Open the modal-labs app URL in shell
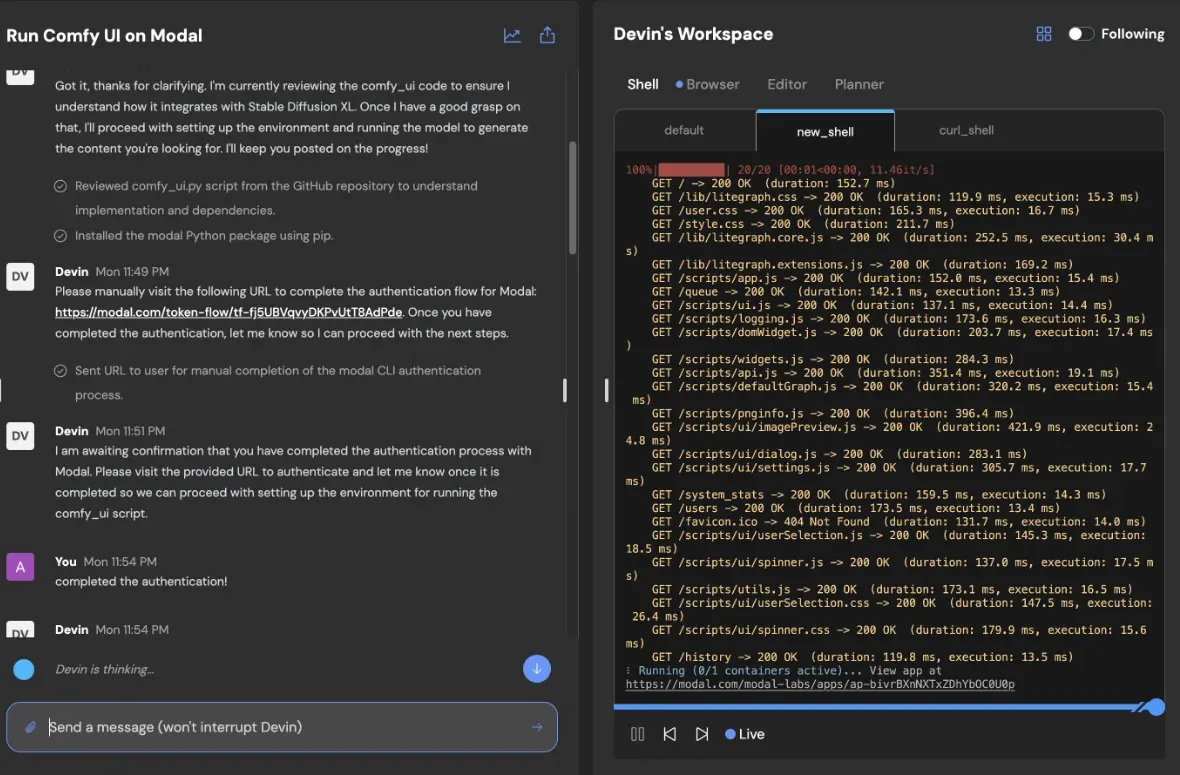Screen dimensions: 1180x775 point(820,684)
